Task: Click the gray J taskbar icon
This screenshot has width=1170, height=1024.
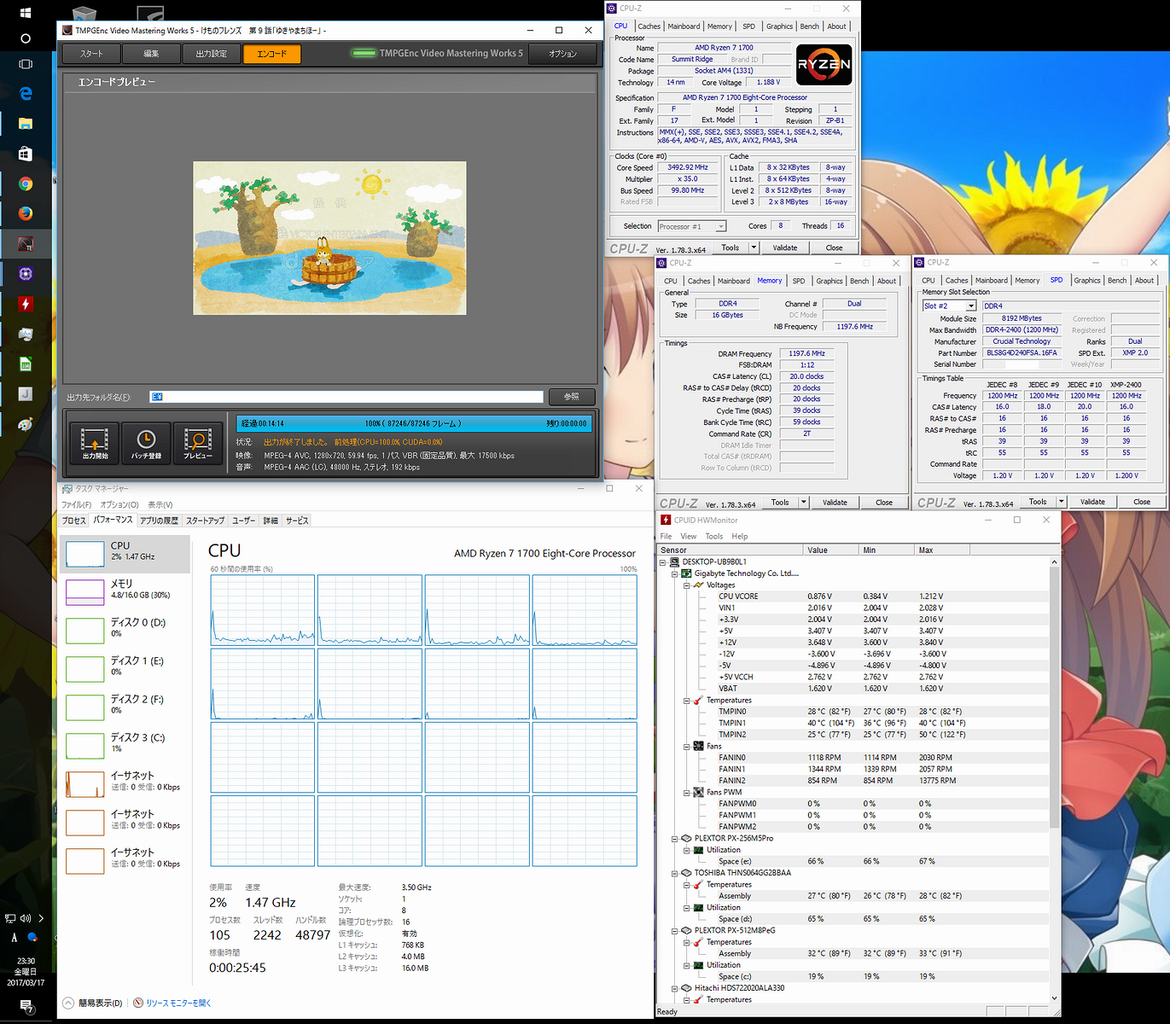Action: (x=25, y=393)
